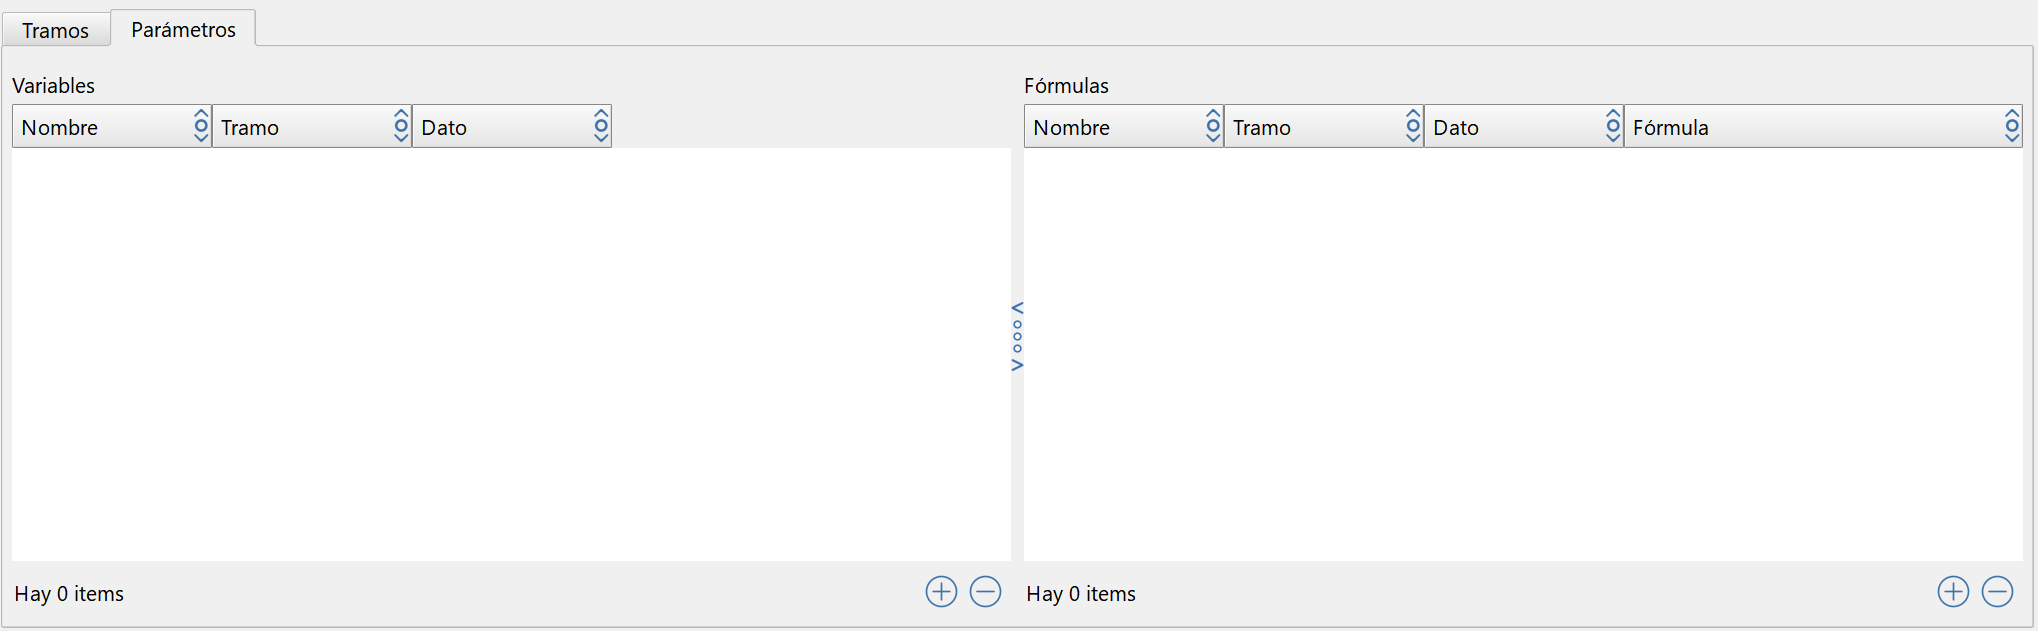Toggle sort arrows on Fórmulas Dato column
This screenshot has height=631, width=2038.
[x=1613, y=126]
